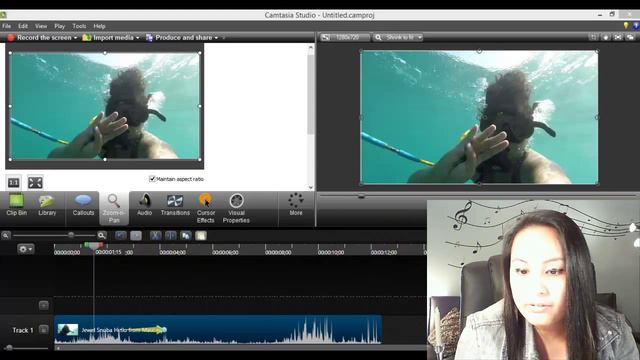Open Cursor Effects tool

click(206, 209)
